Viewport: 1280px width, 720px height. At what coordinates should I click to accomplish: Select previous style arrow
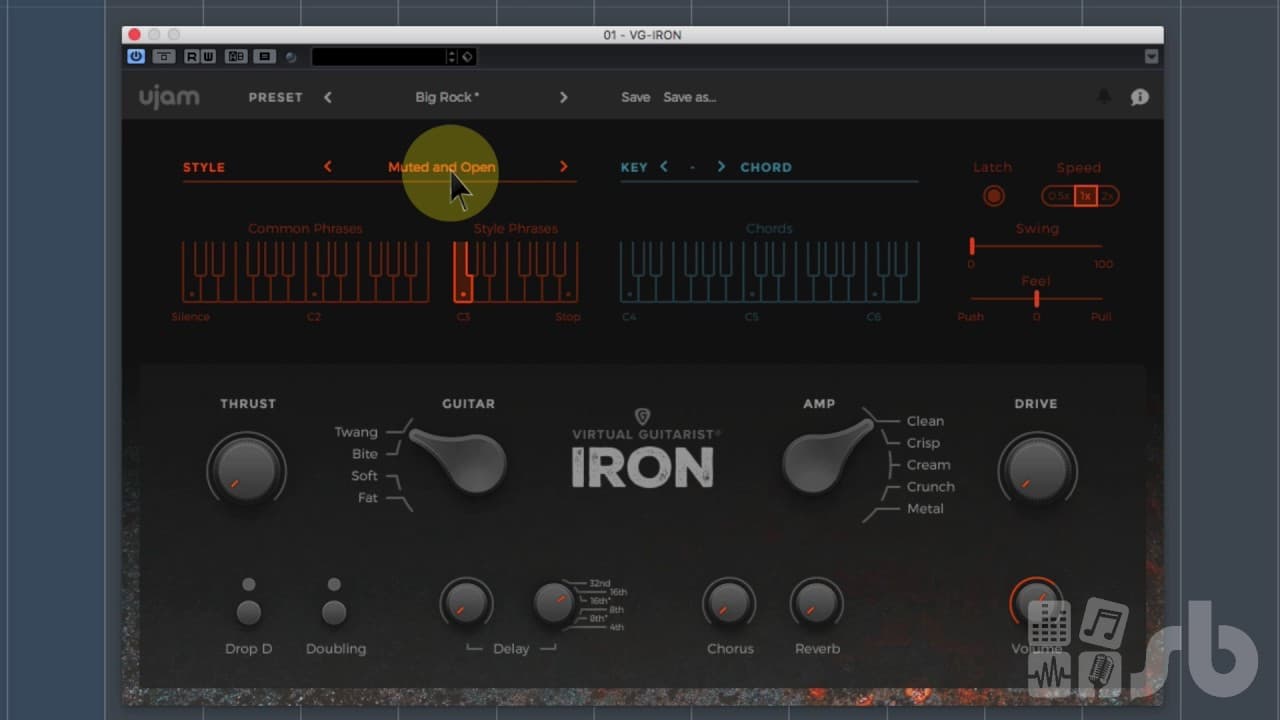[328, 167]
